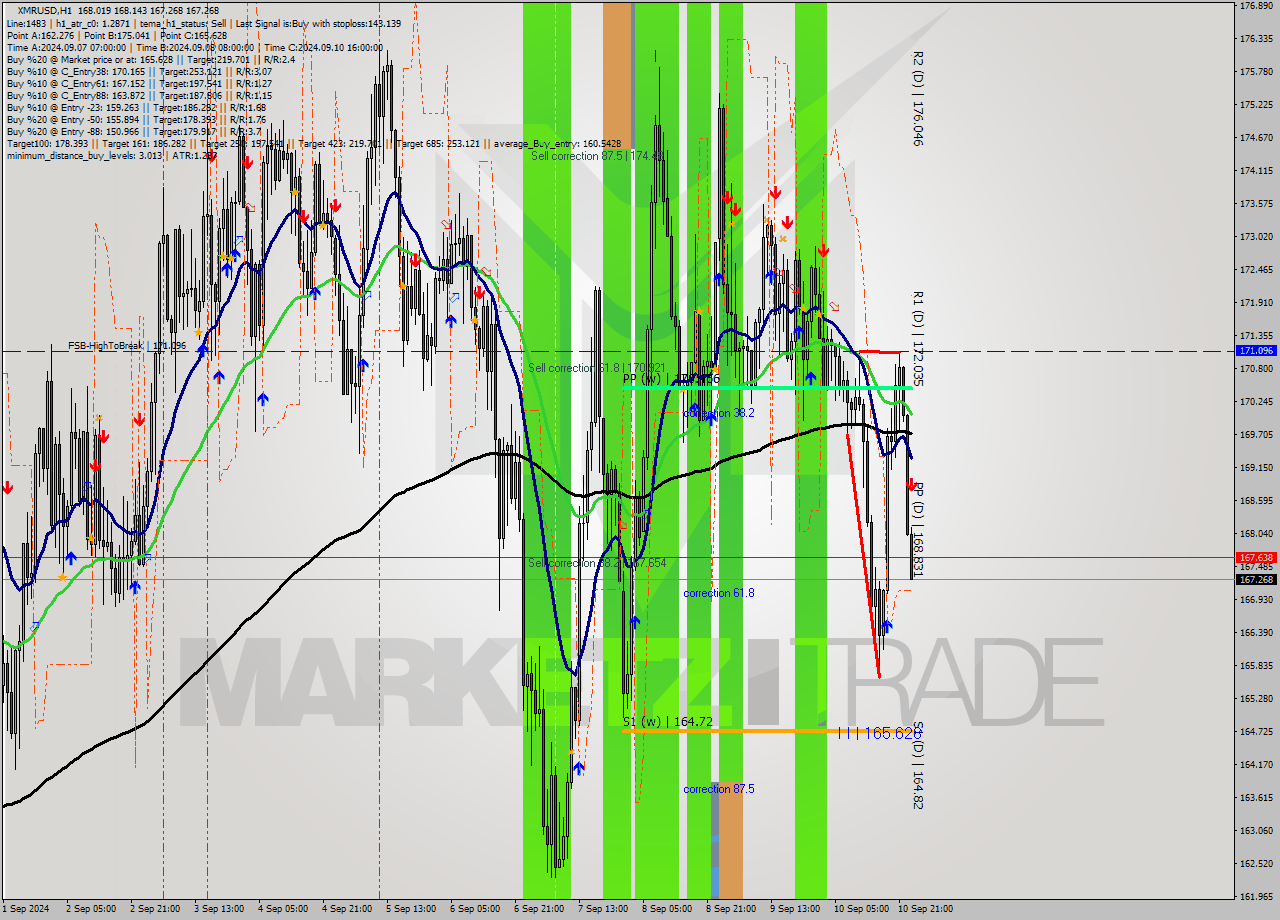Click the 170.245 price axis value

1255,402
